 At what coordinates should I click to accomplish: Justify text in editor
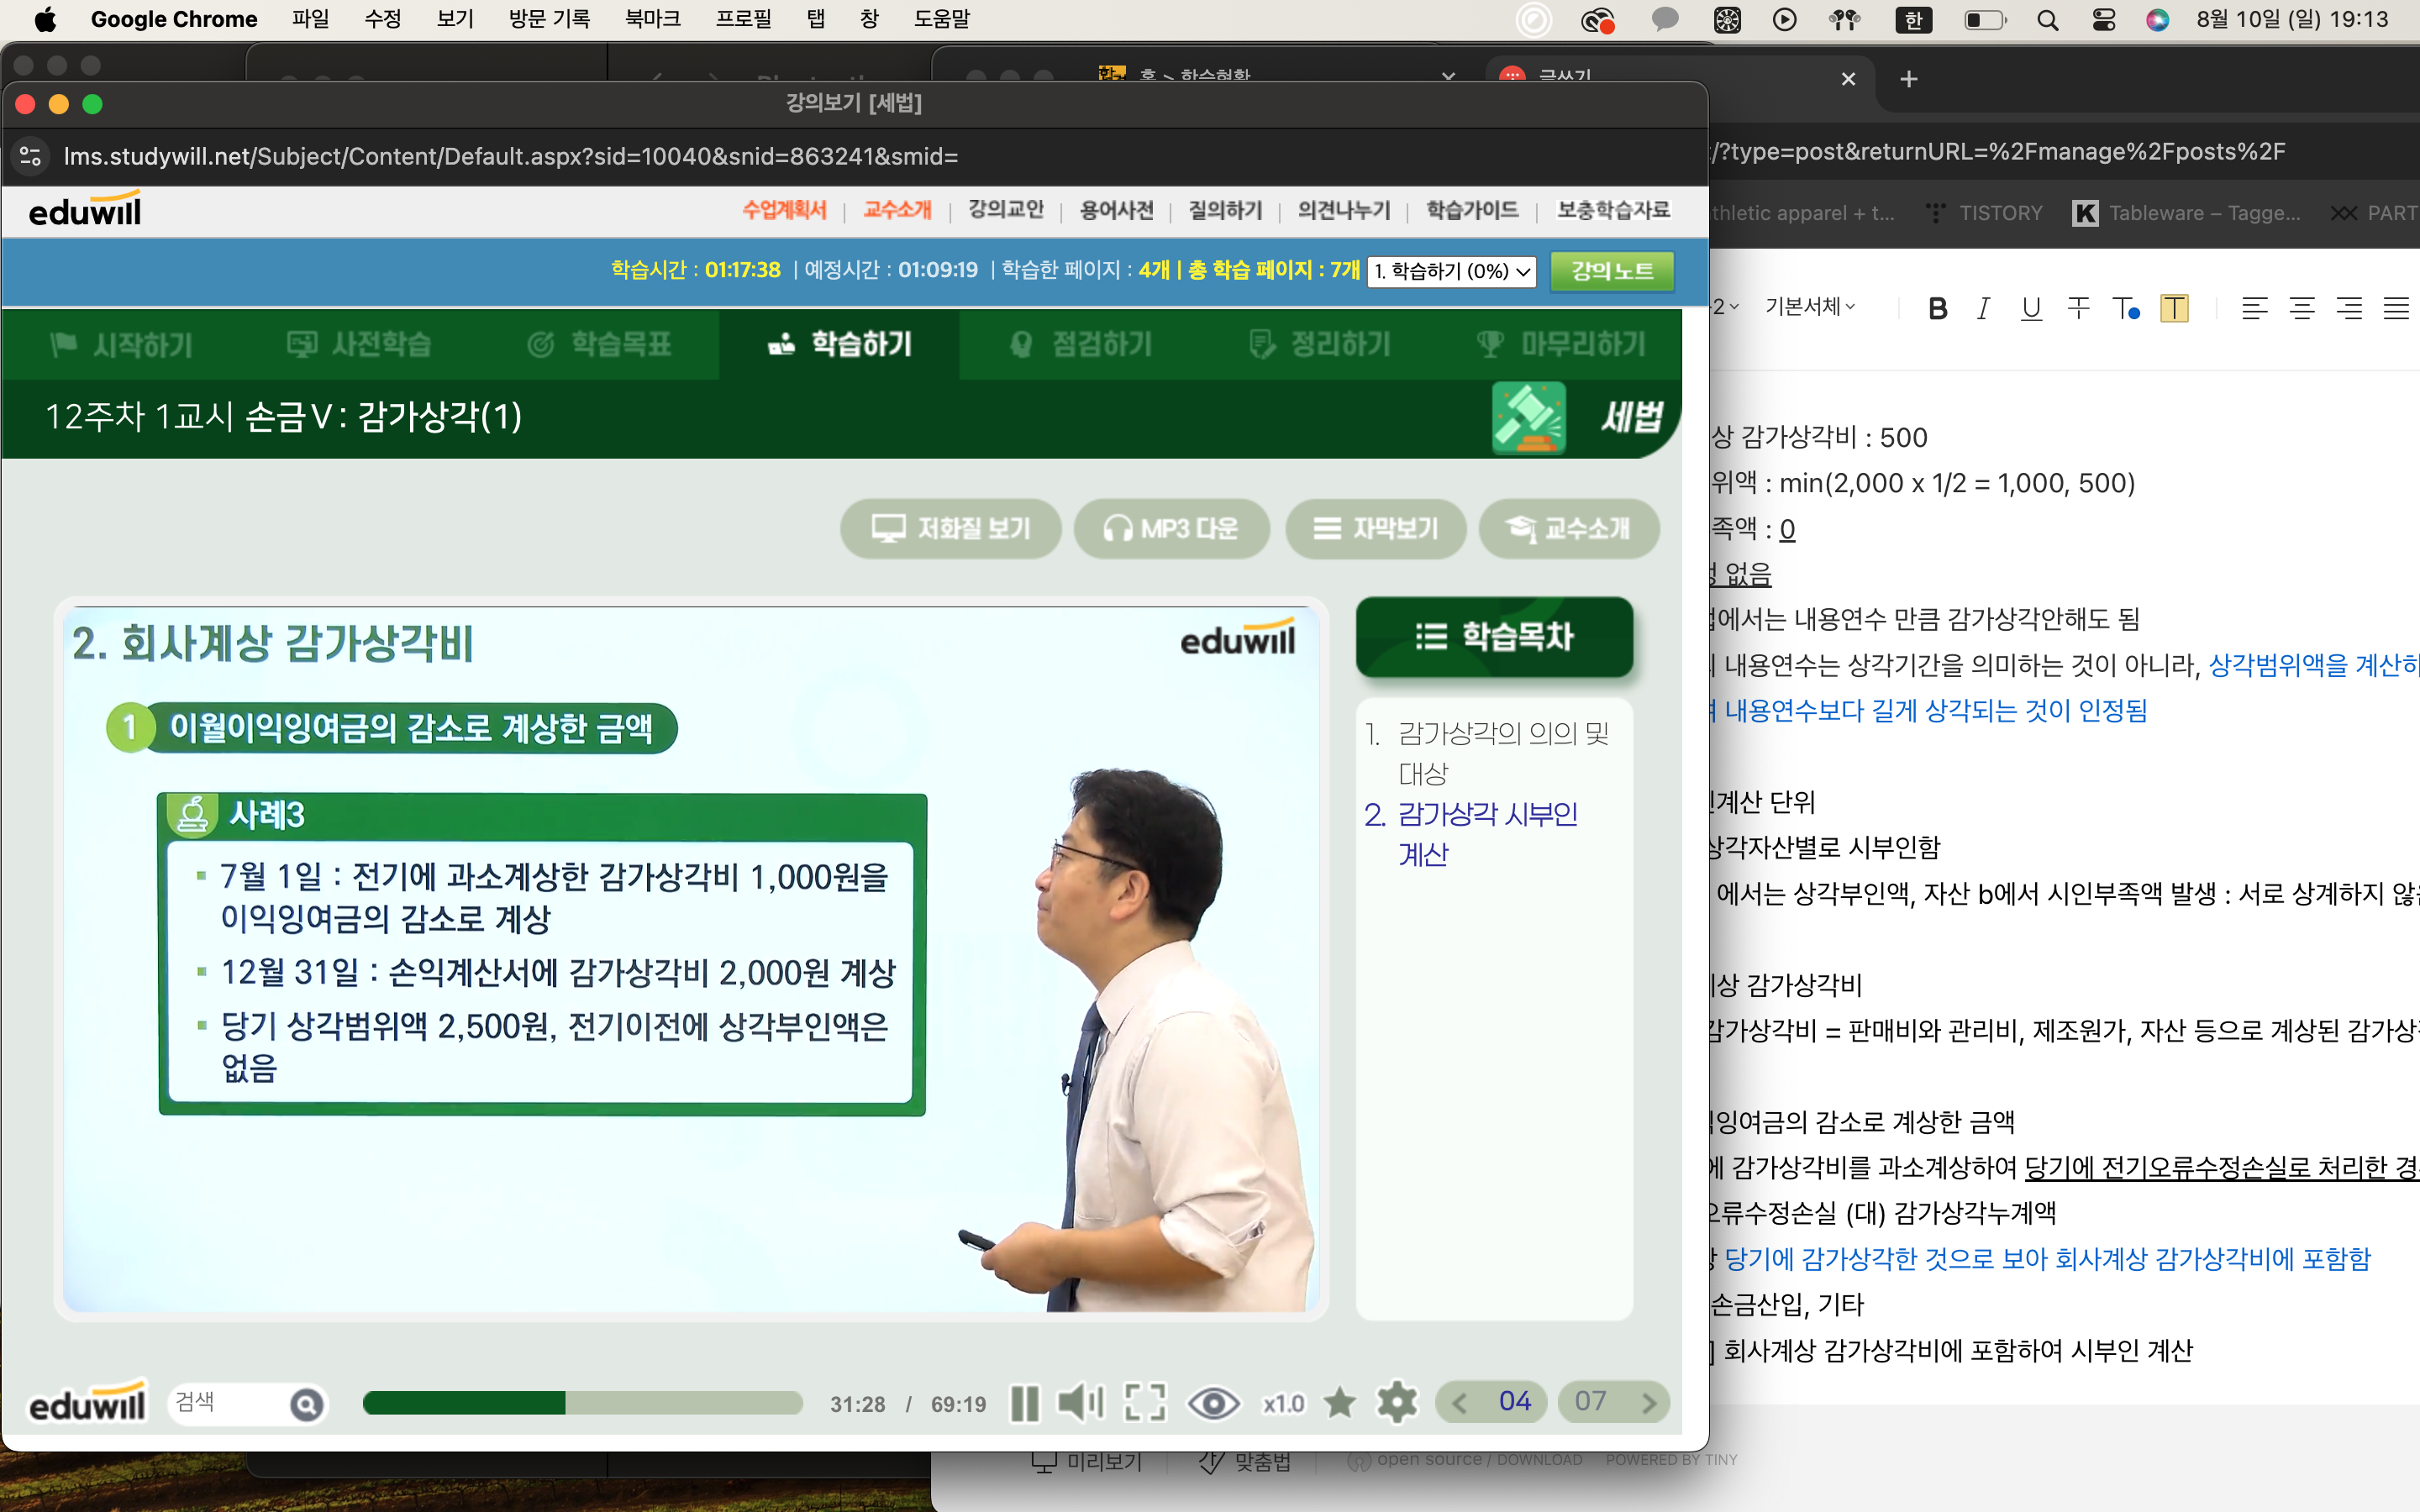pos(2396,308)
